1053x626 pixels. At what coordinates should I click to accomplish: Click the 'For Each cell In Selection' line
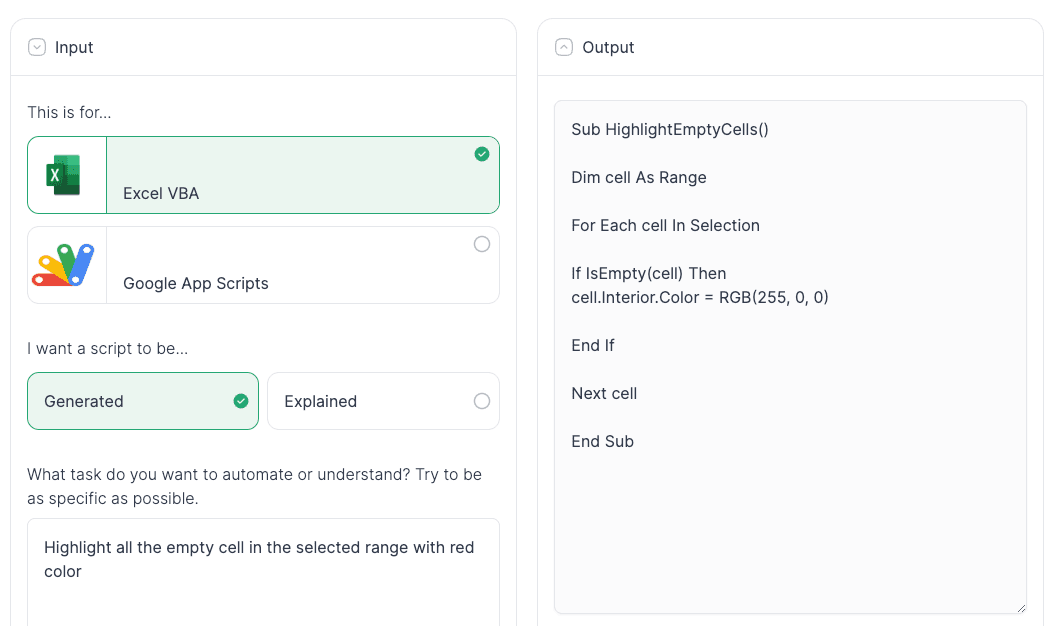click(x=665, y=225)
